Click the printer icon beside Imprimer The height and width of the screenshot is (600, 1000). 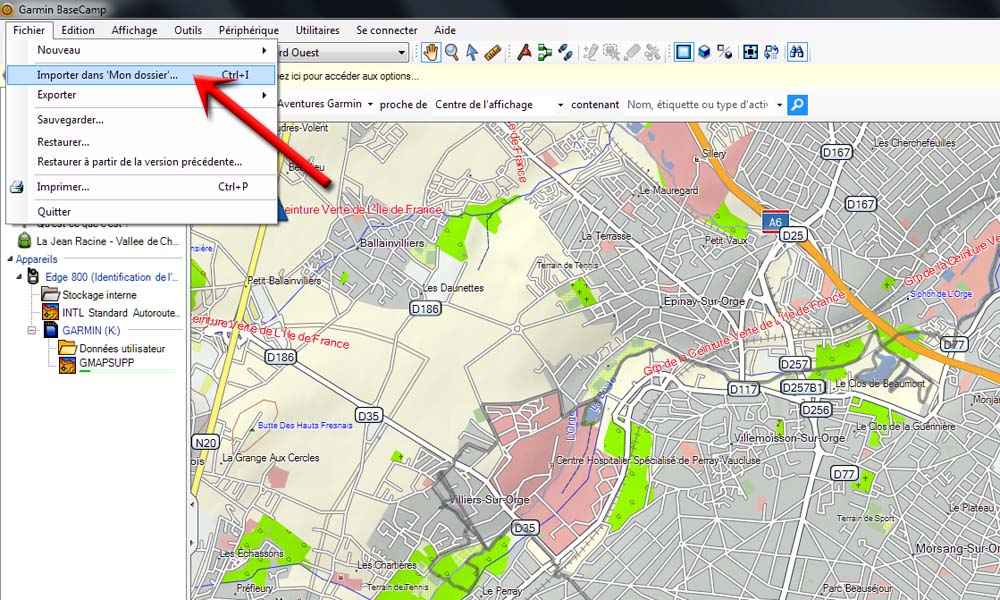(x=17, y=187)
